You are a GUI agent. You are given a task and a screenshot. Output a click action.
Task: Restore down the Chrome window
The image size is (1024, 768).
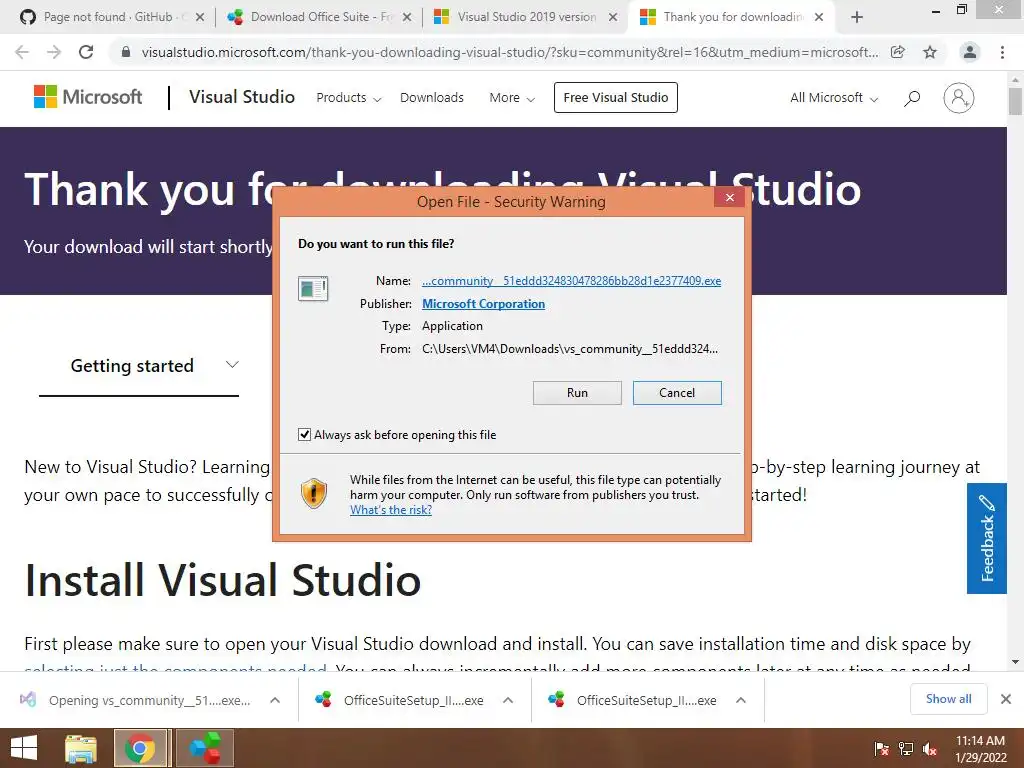tap(962, 9)
